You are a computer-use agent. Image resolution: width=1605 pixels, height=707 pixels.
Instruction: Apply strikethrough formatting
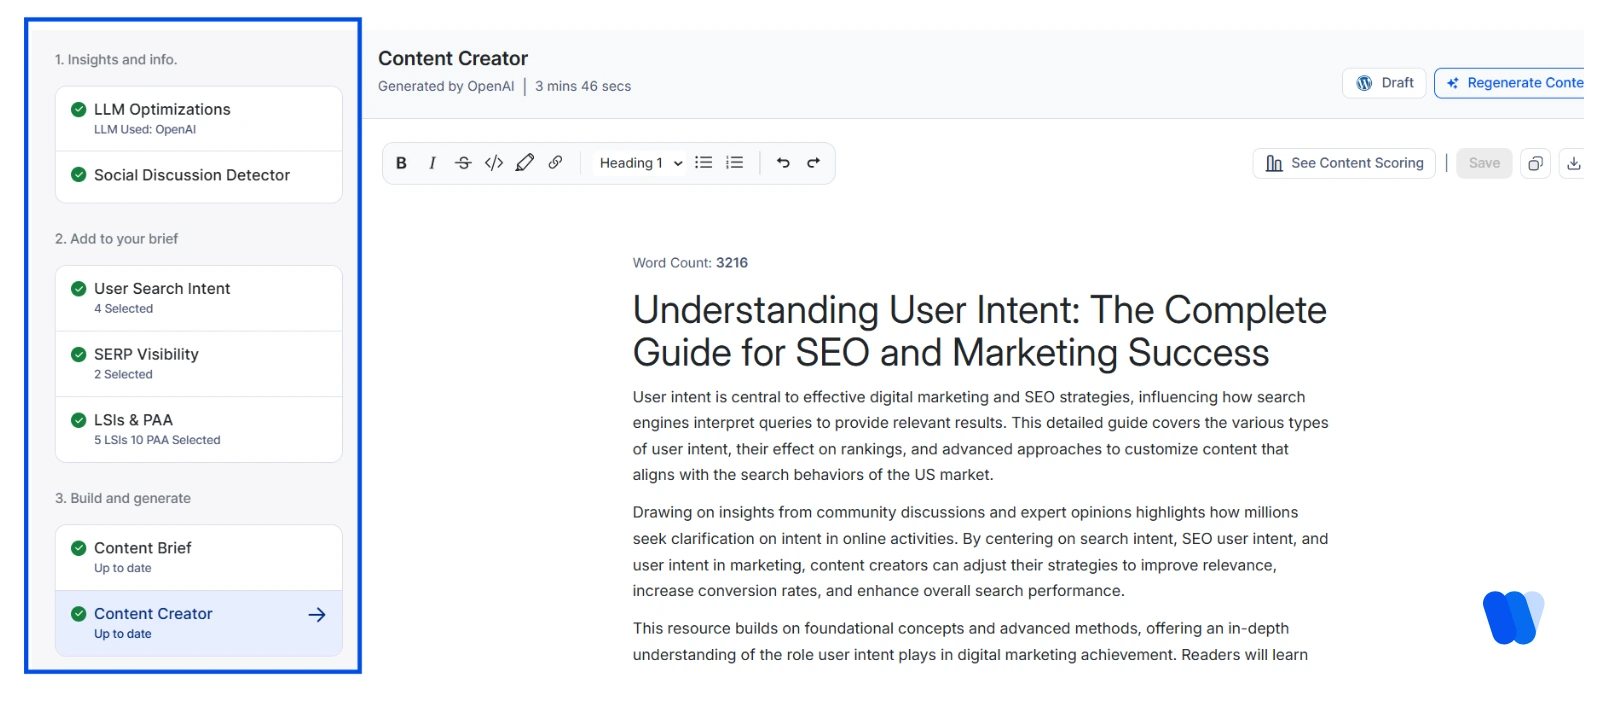coord(463,163)
